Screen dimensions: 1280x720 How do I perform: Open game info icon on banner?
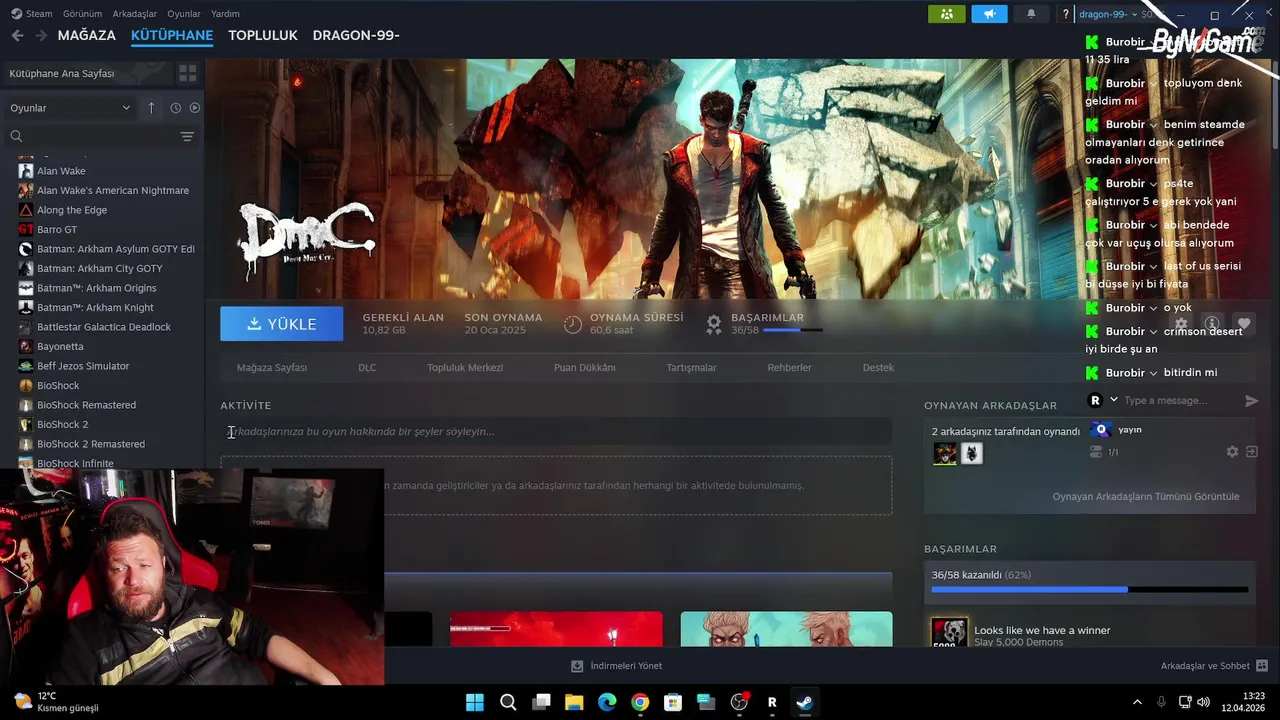(1212, 324)
